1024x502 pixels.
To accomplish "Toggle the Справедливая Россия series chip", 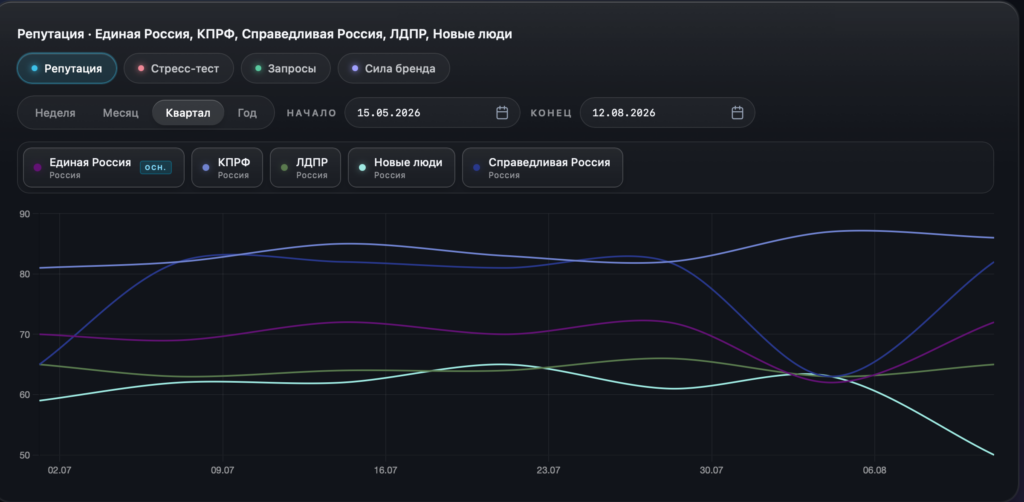I will 543,168.
